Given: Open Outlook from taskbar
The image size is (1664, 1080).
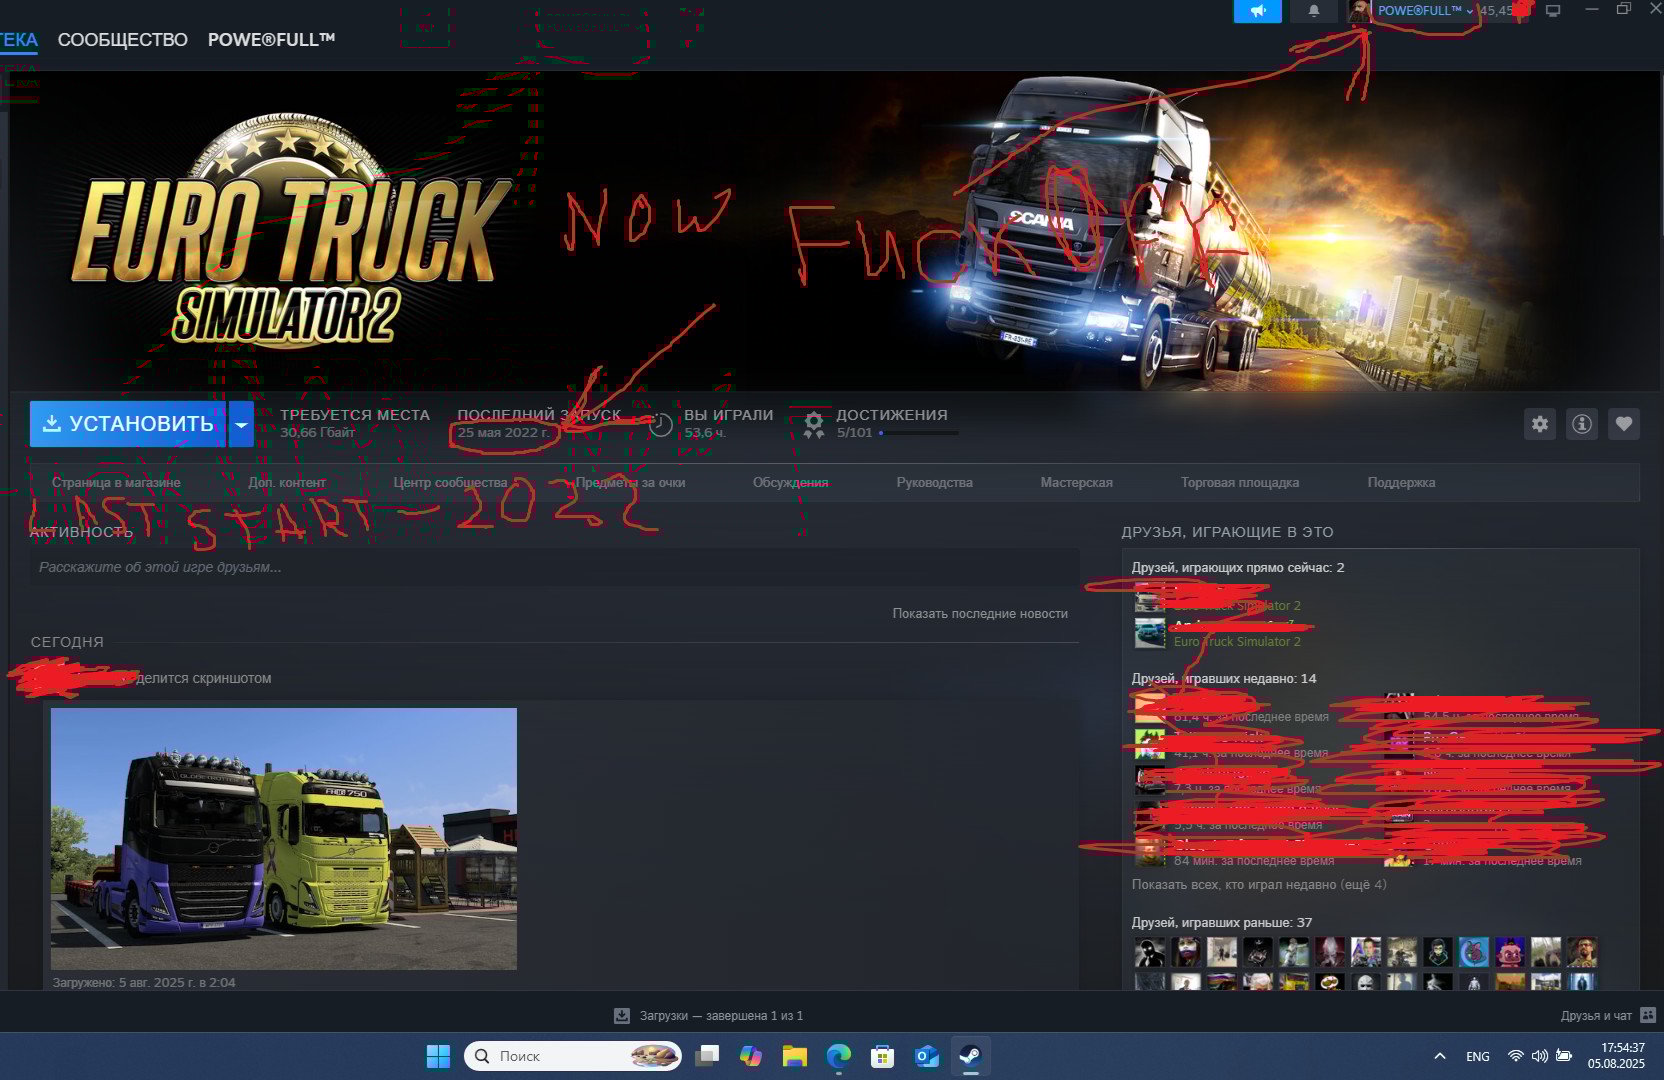Looking at the screenshot, I should pyautogui.click(x=926, y=1056).
